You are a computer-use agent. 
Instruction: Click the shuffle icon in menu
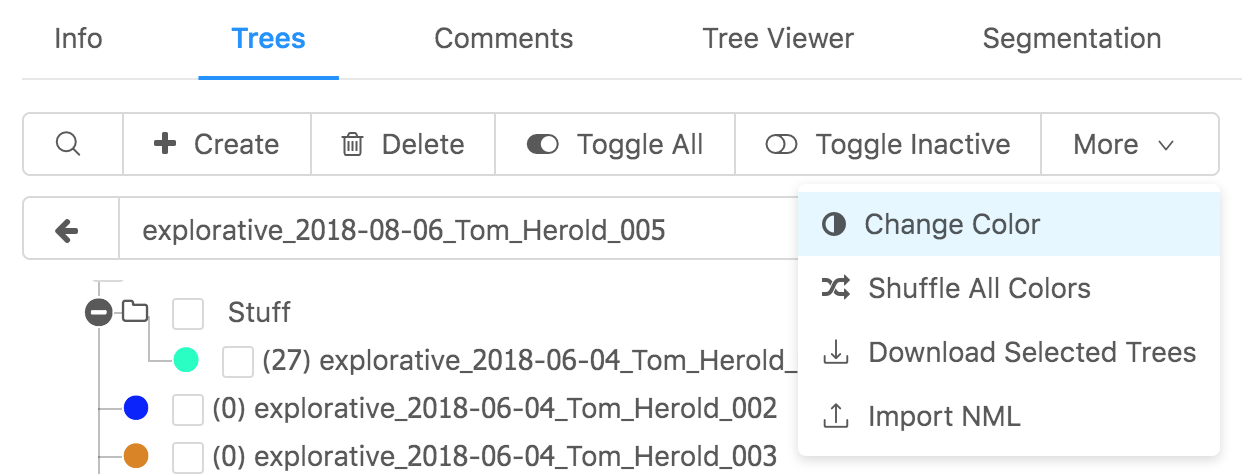tap(835, 289)
